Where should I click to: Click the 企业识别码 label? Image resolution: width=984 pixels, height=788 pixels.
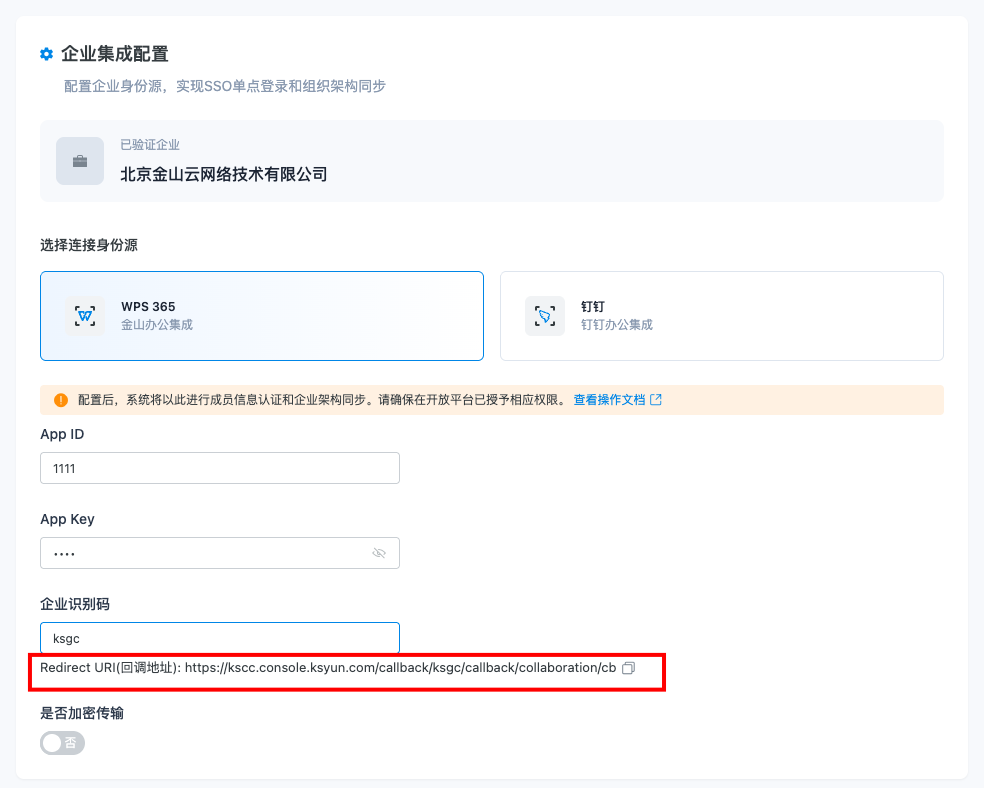[75, 604]
